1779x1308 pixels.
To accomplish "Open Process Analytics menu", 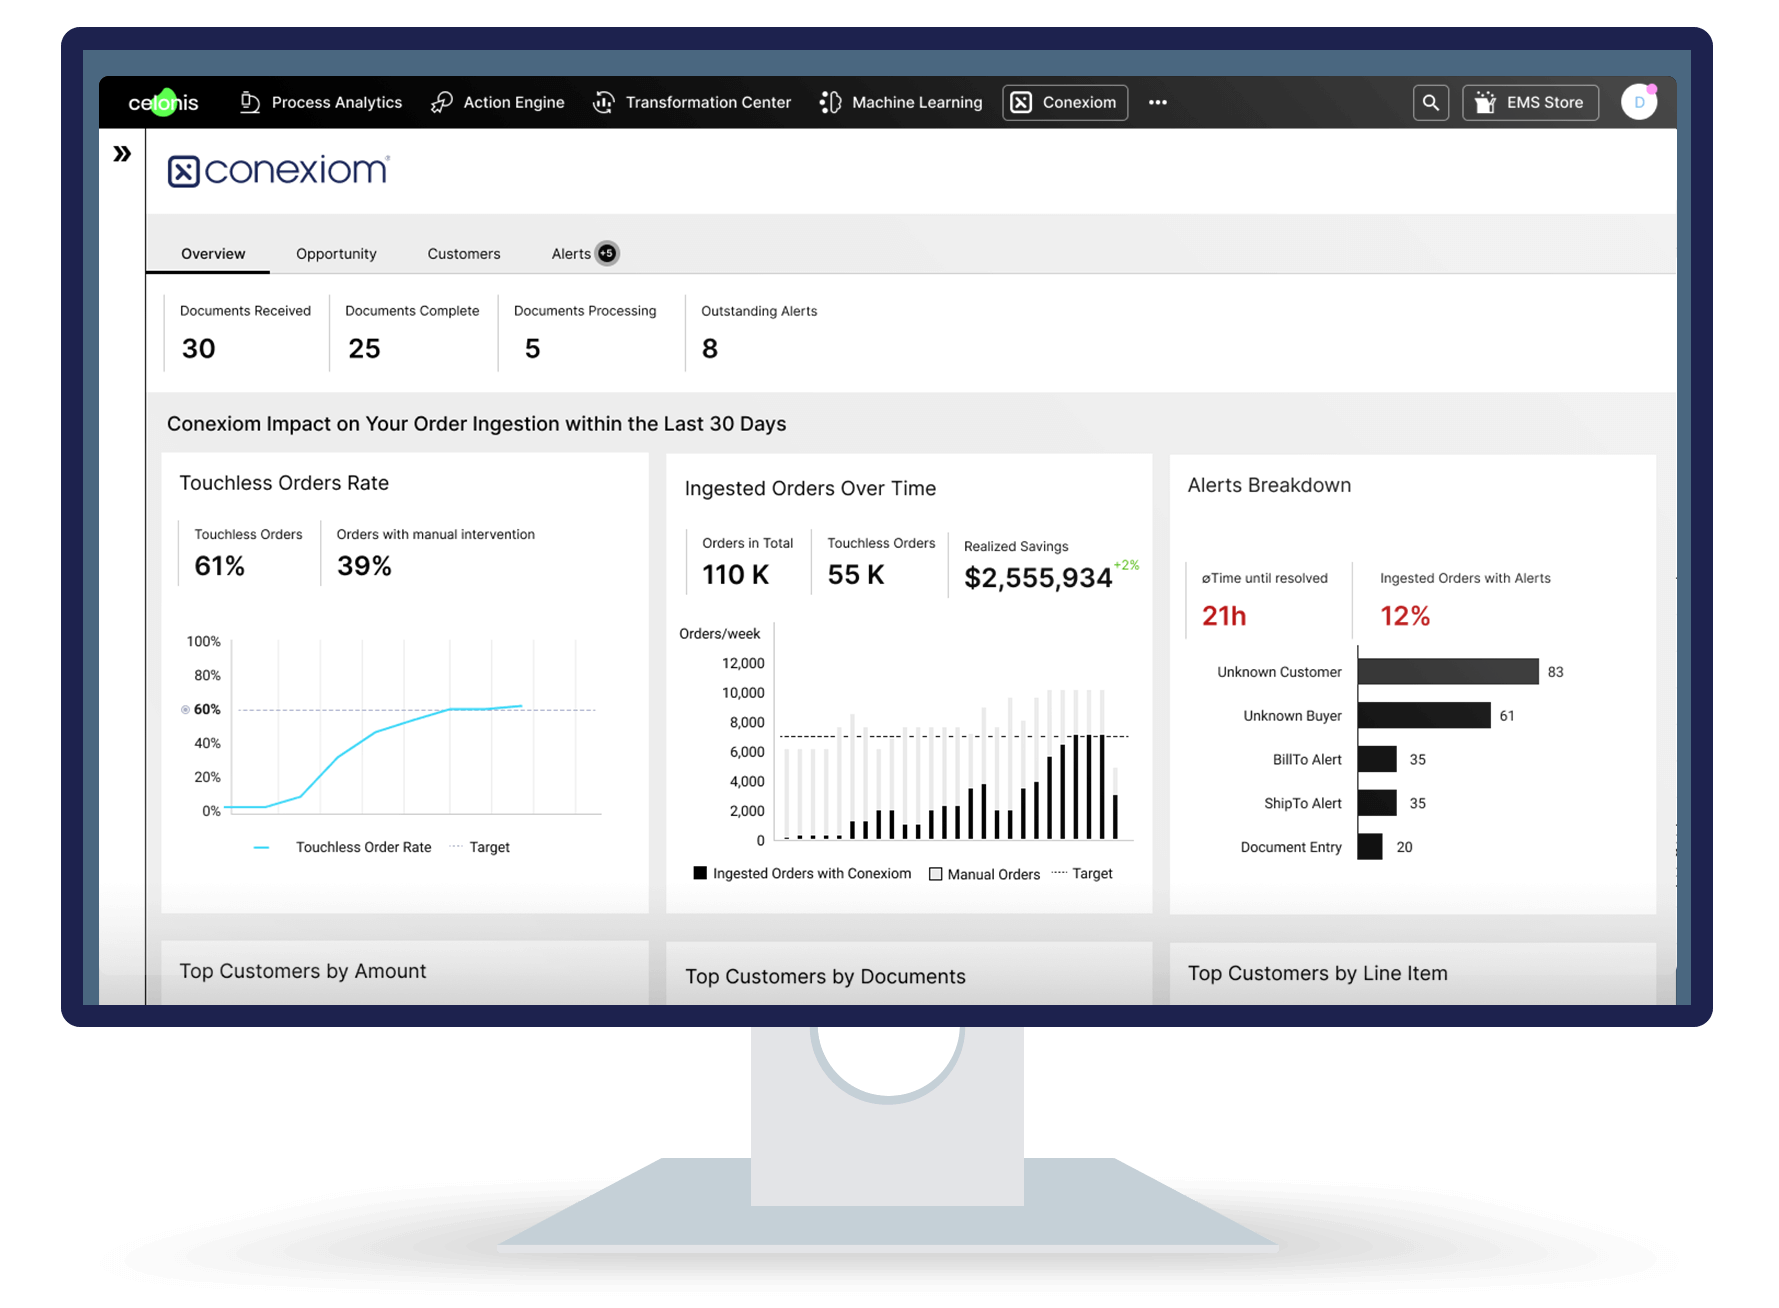I will pyautogui.click(x=321, y=102).
